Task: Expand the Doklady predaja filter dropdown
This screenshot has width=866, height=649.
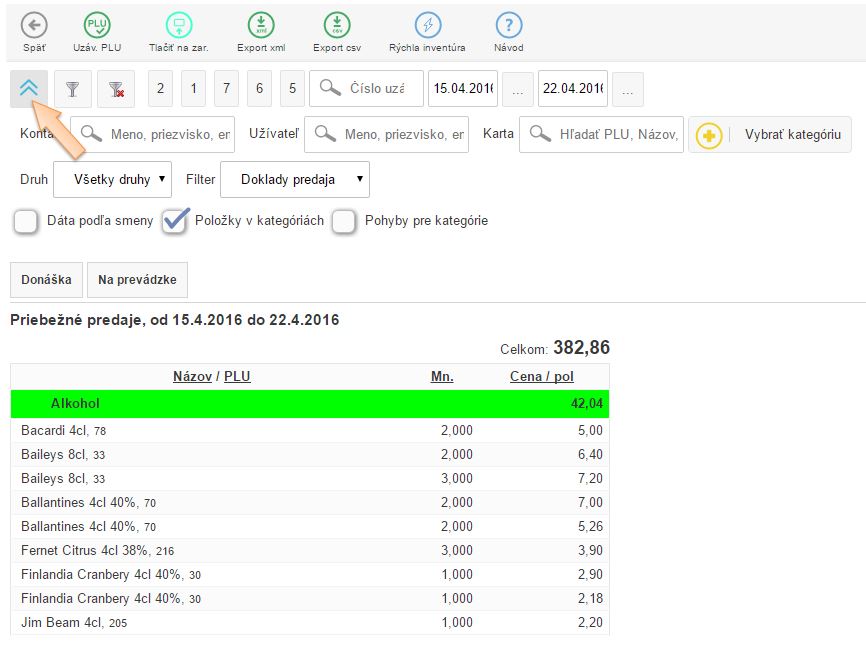Action: 294,180
